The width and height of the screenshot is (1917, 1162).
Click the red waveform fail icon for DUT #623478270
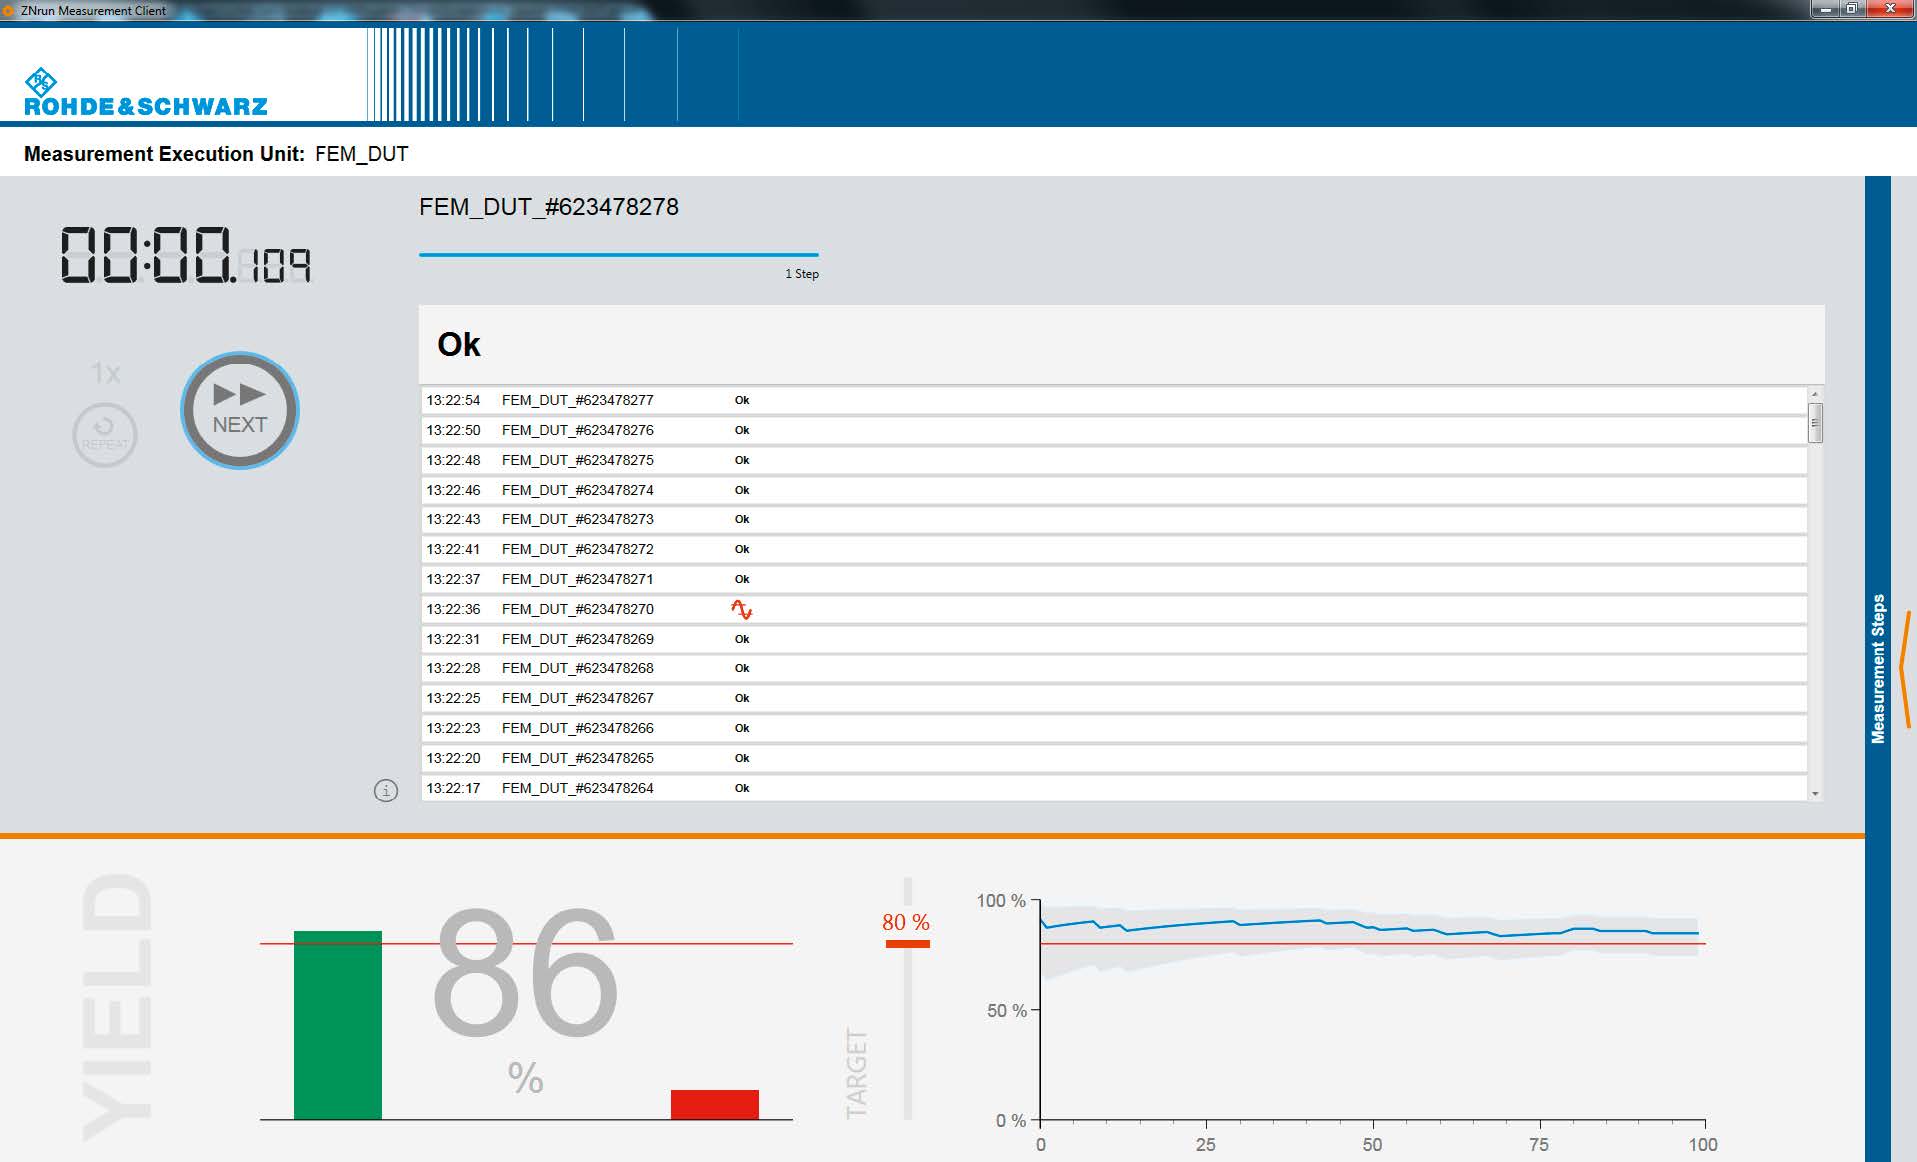tap(741, 609)
